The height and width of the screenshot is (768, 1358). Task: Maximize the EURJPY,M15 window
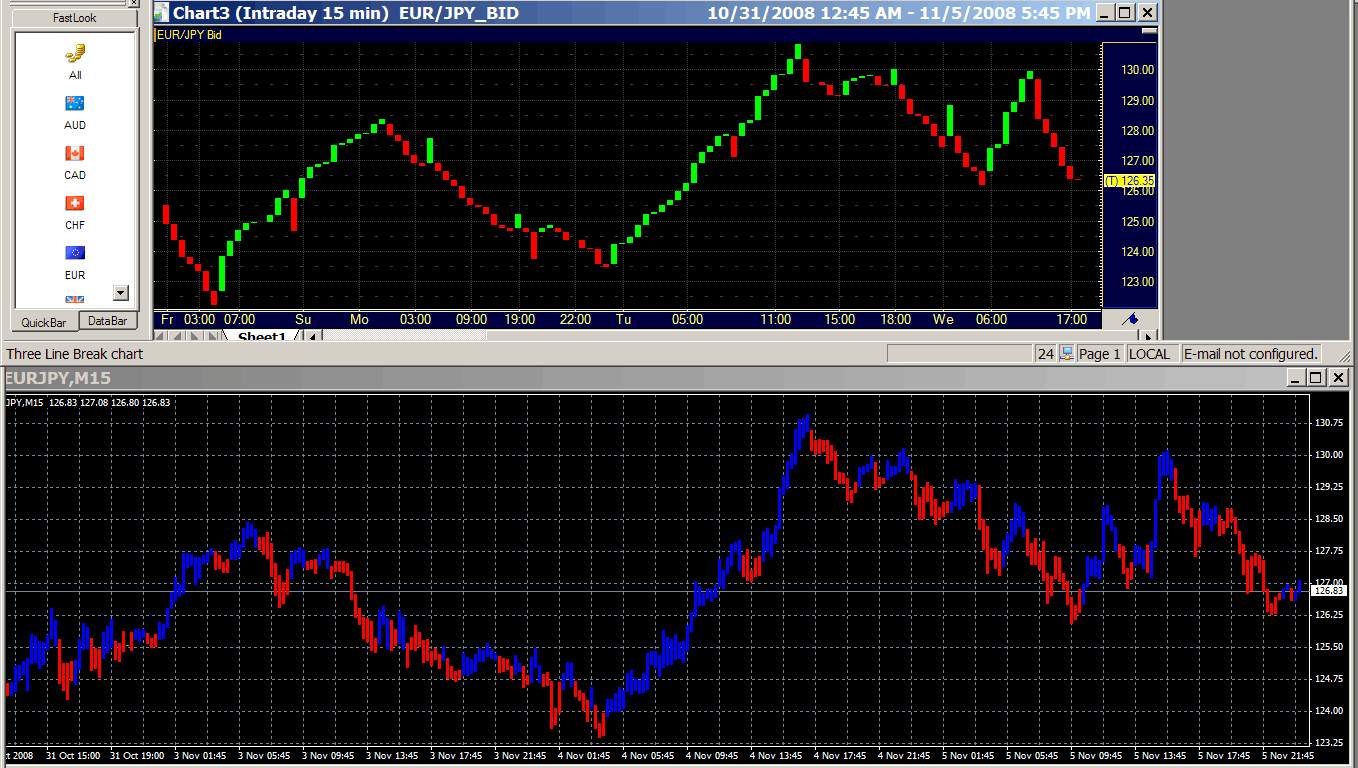[x=1316, y=378]
